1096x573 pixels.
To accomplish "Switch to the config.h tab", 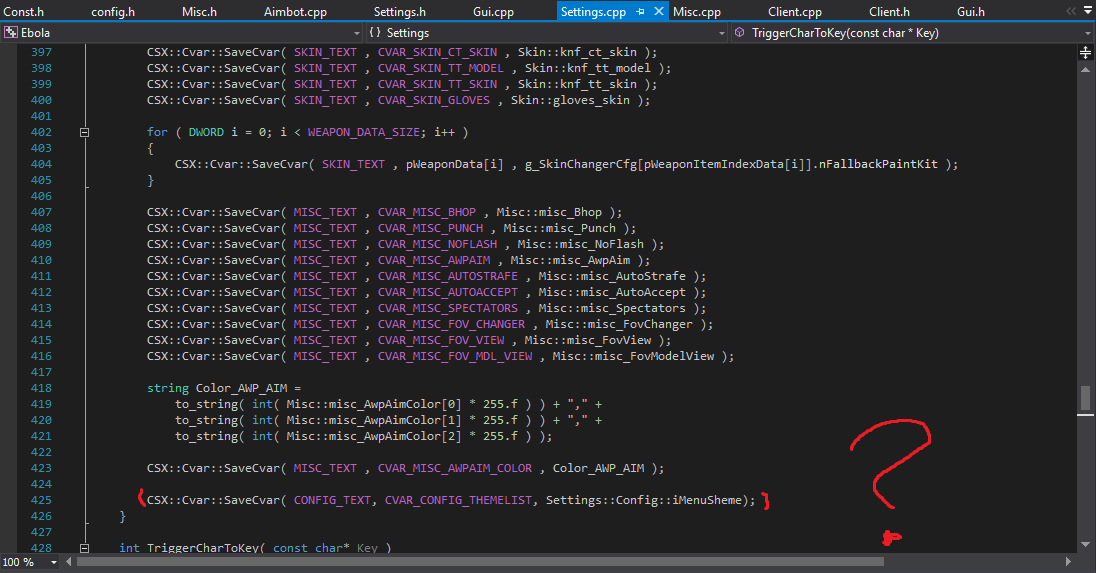I will click(x=113, y=12).
